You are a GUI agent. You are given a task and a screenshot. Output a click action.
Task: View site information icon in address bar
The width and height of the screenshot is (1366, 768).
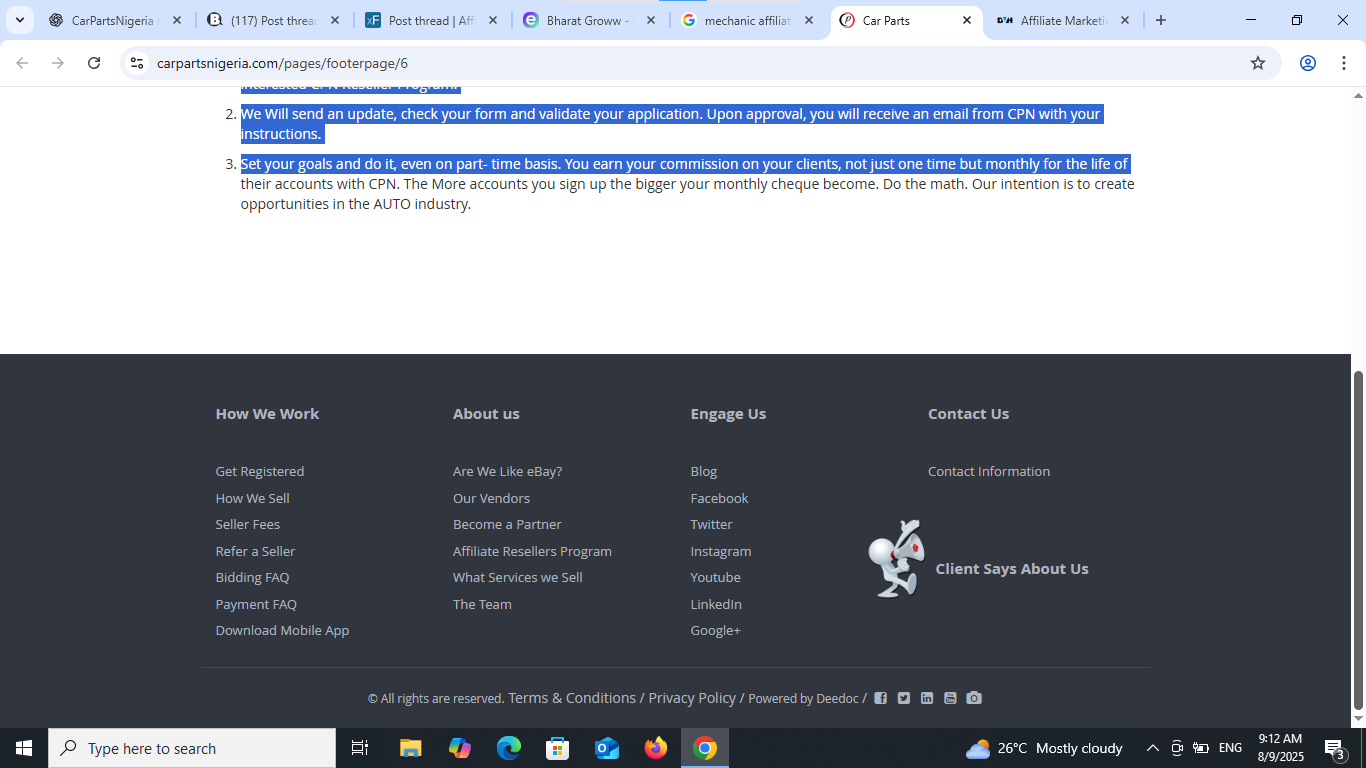coord(137,63)
